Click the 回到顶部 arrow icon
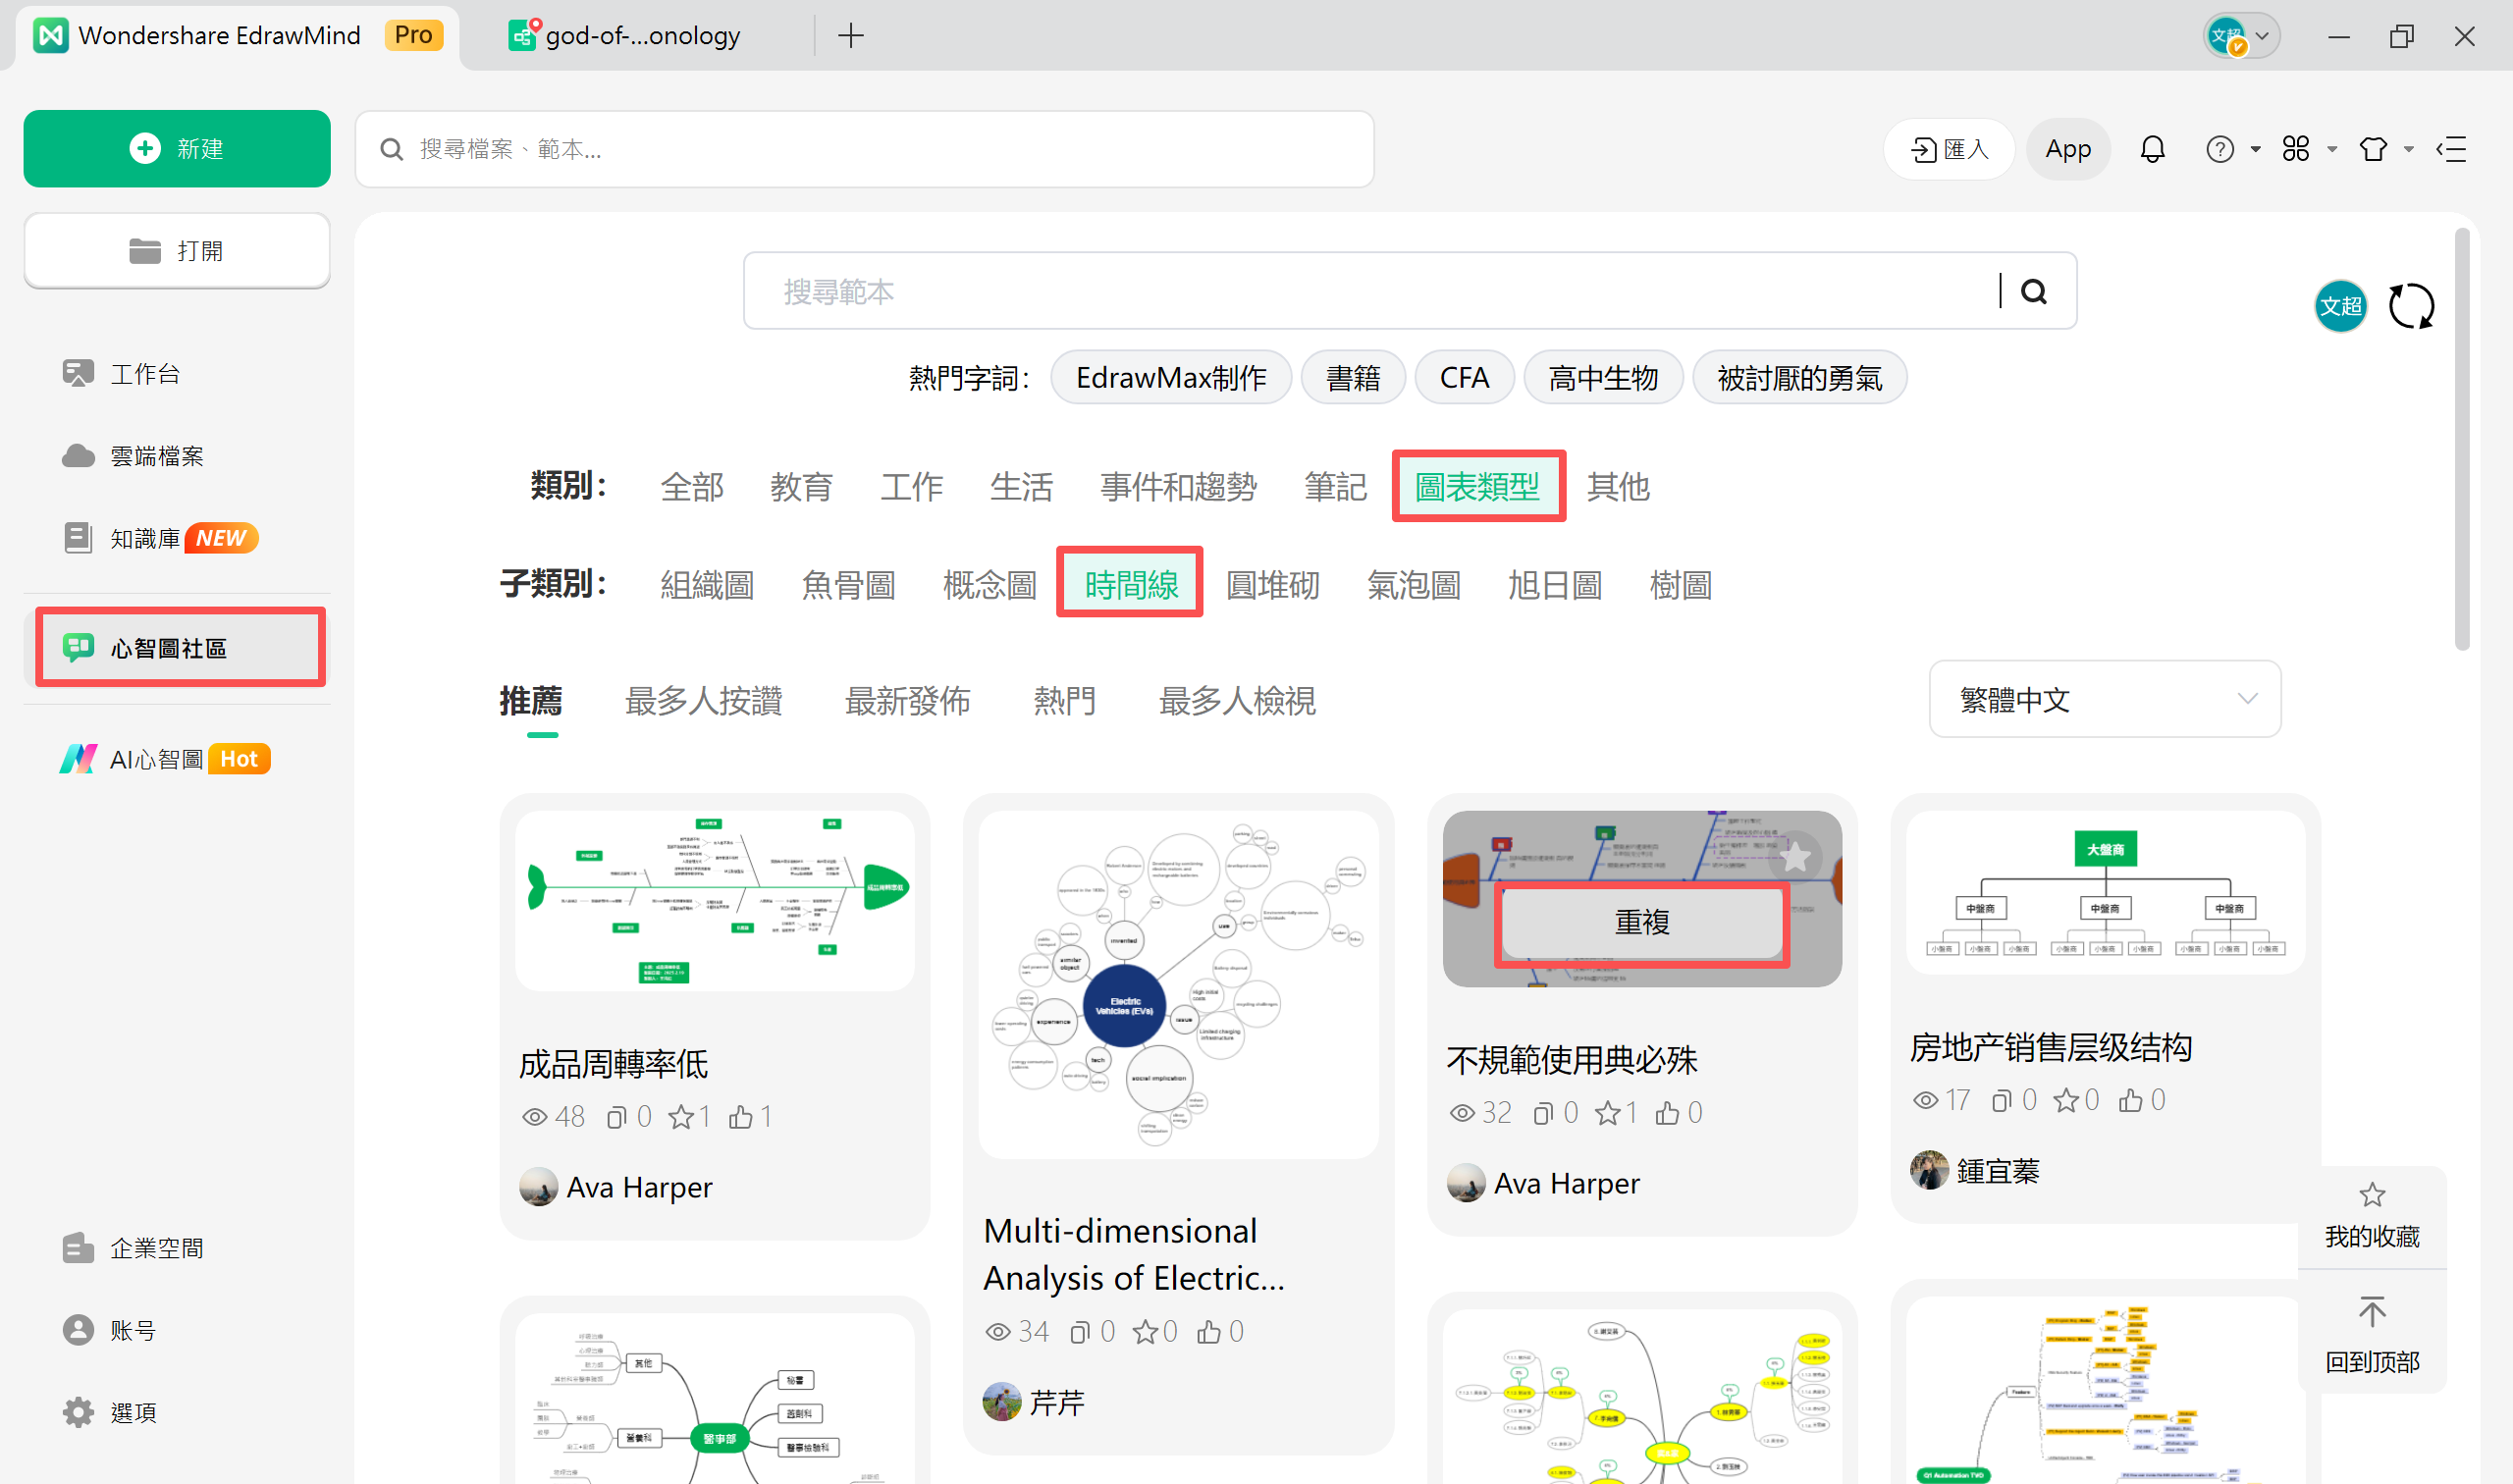Viewport: 2513px width, 1484px height. pyautogui.click(x=2372, y=1312)
